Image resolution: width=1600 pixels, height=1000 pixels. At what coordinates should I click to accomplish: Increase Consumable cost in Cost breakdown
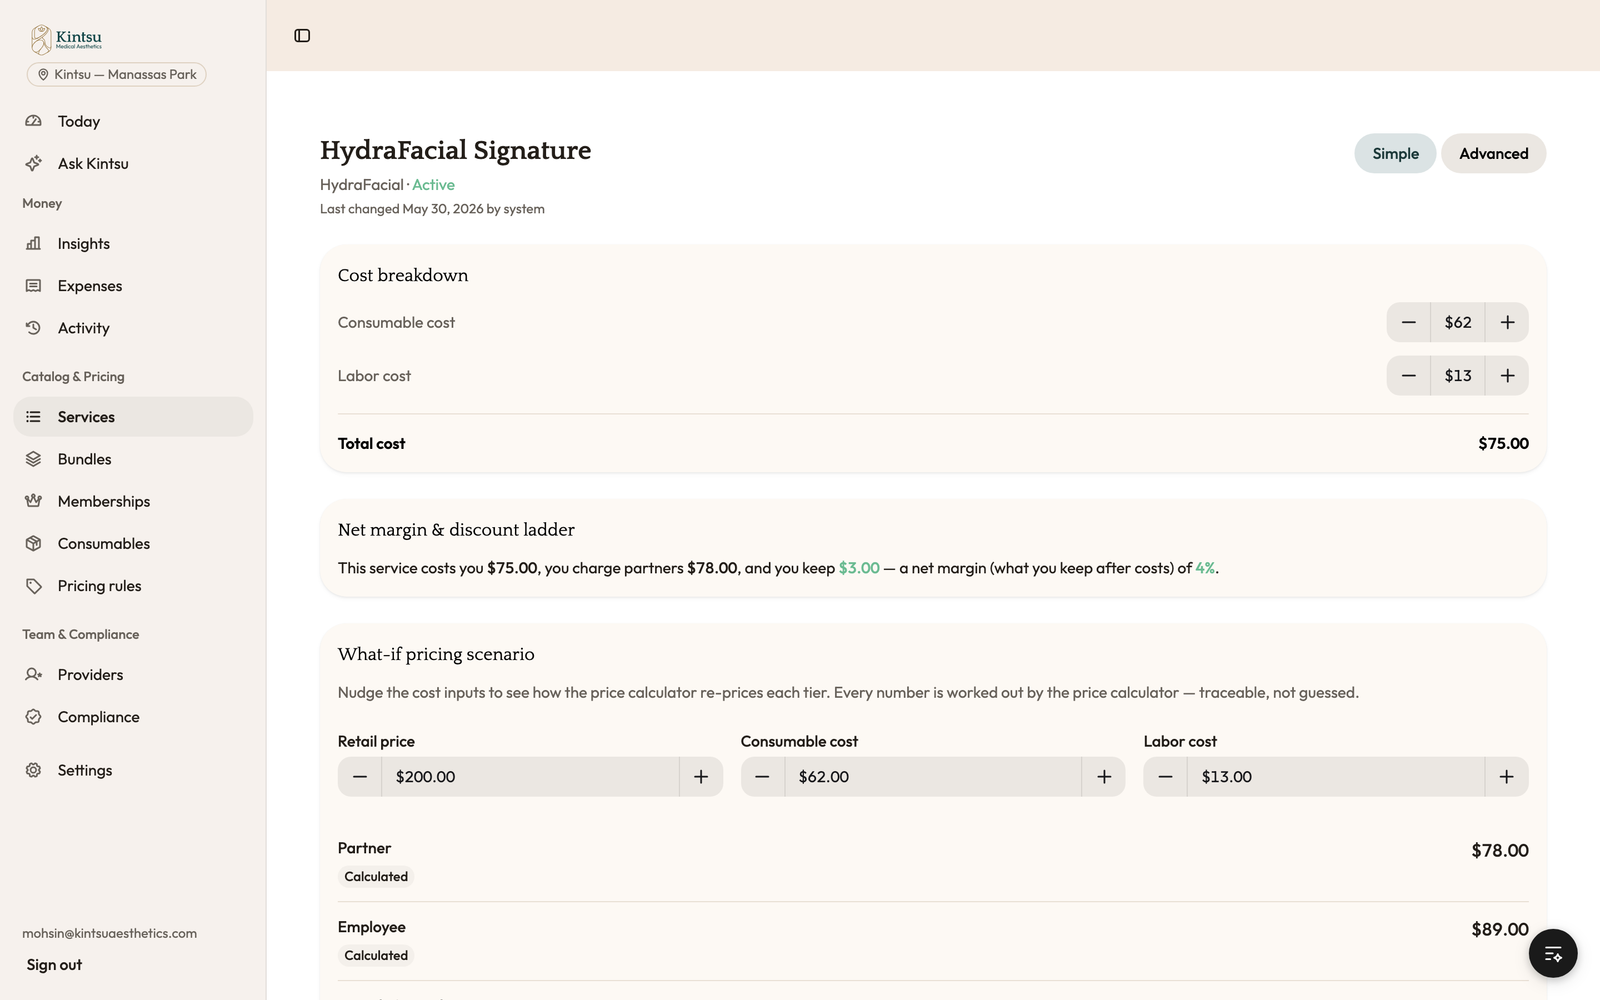coord(1507,322)
